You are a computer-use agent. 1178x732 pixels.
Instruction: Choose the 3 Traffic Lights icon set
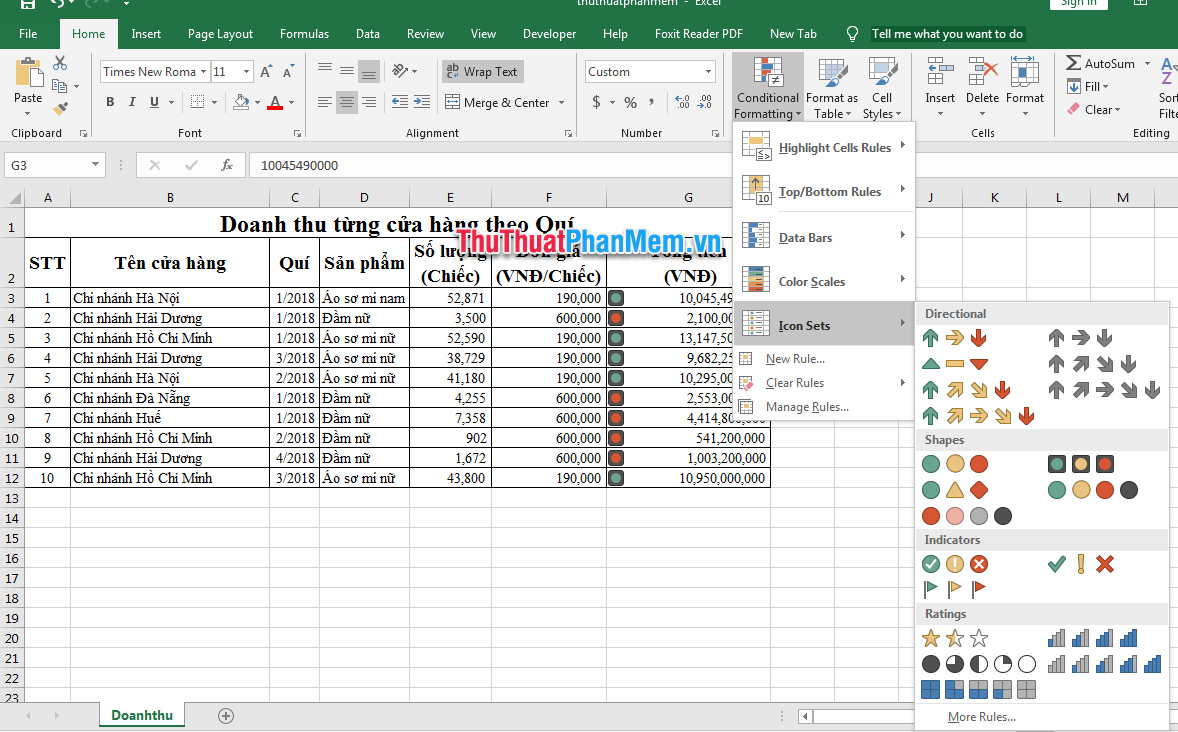954,463
